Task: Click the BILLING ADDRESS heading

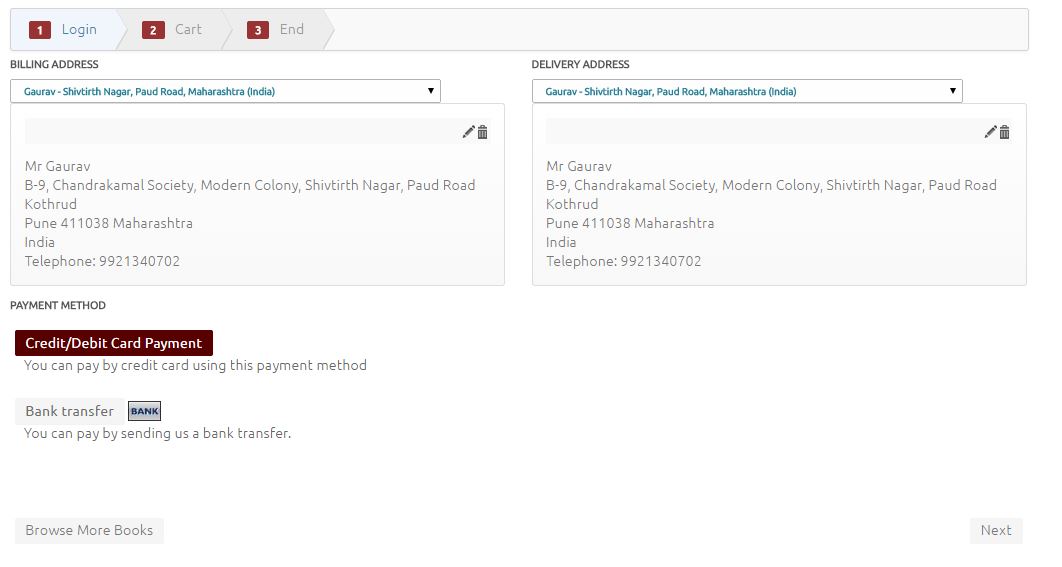Action: [x=54, y=64]
